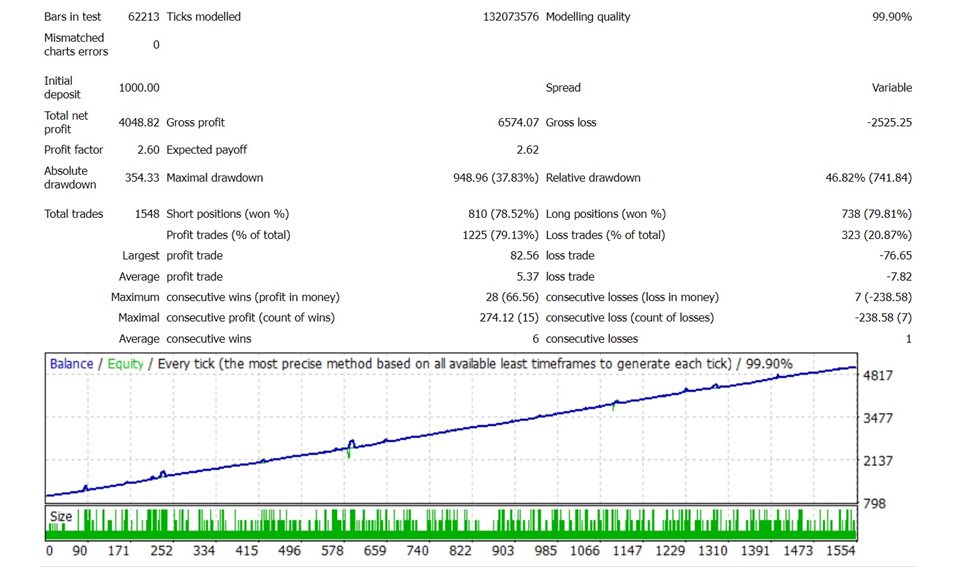This screenshot has width=960, height=567.
Task: Select the Short positions value 810 (78.52%)
Action: coord(503,214)
